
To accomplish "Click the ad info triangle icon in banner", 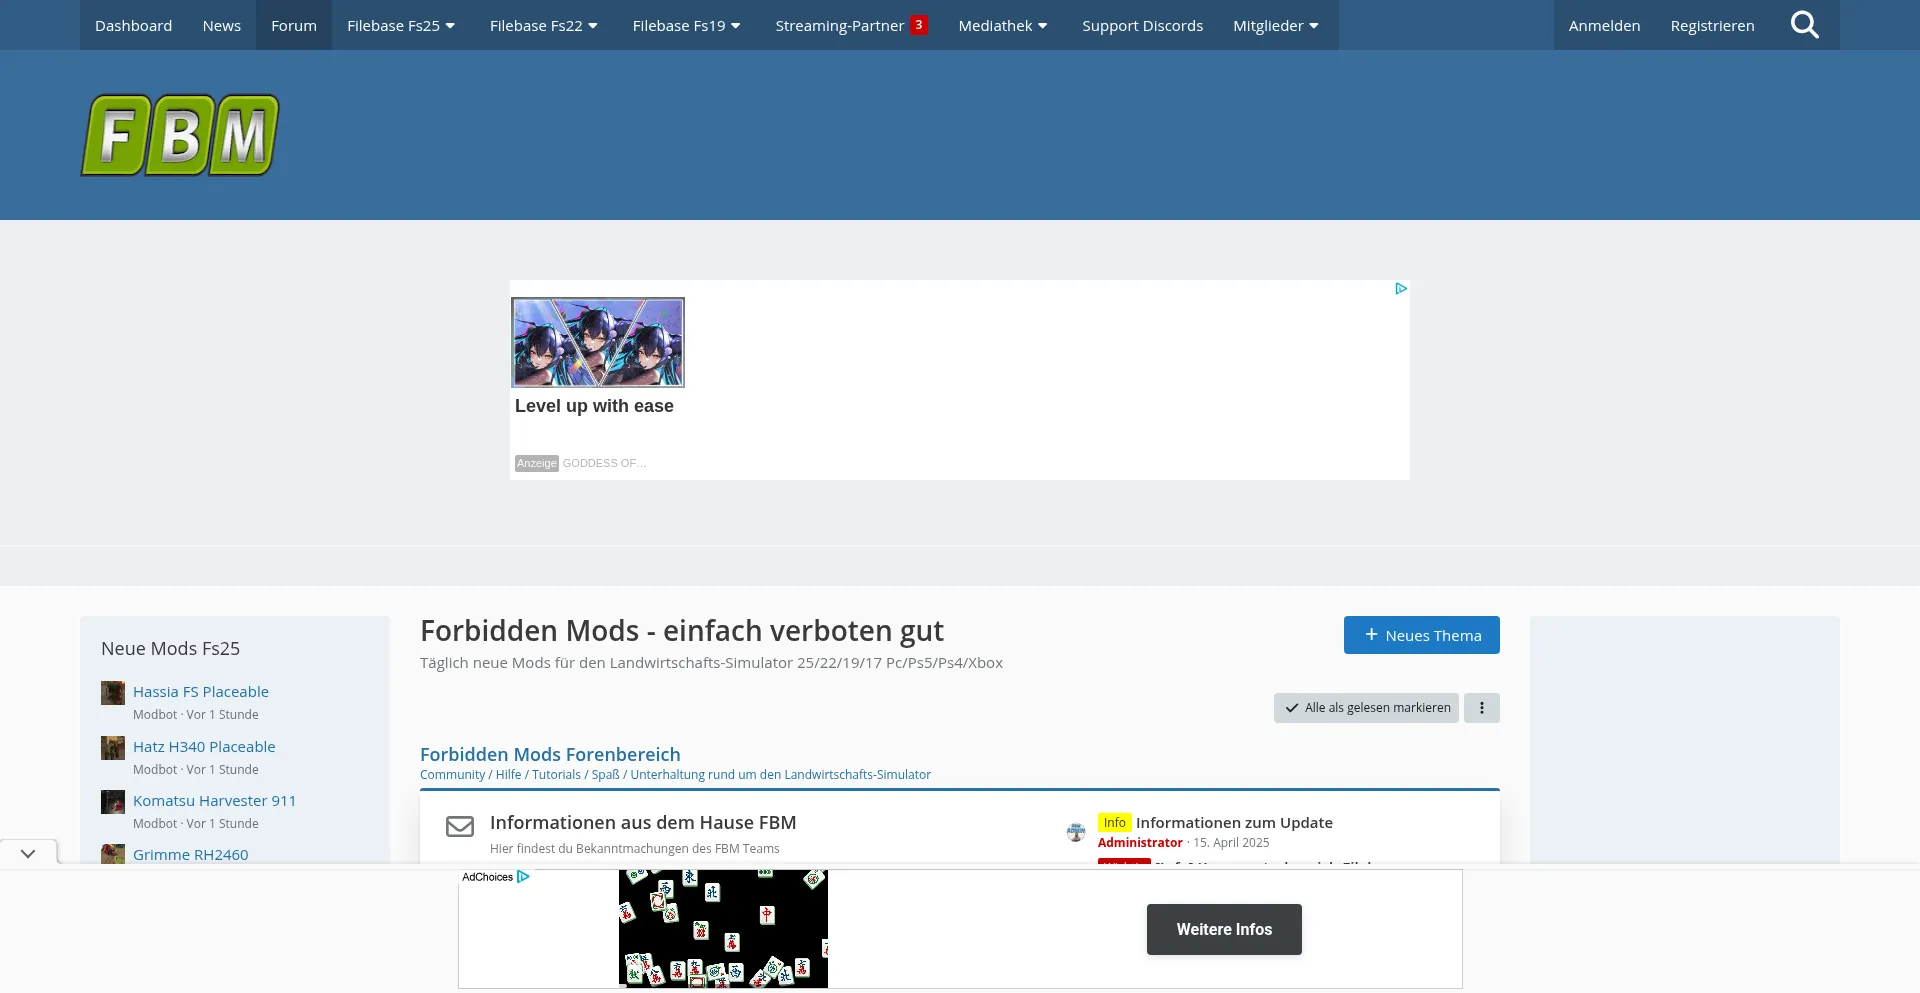I will point(1401,289).
